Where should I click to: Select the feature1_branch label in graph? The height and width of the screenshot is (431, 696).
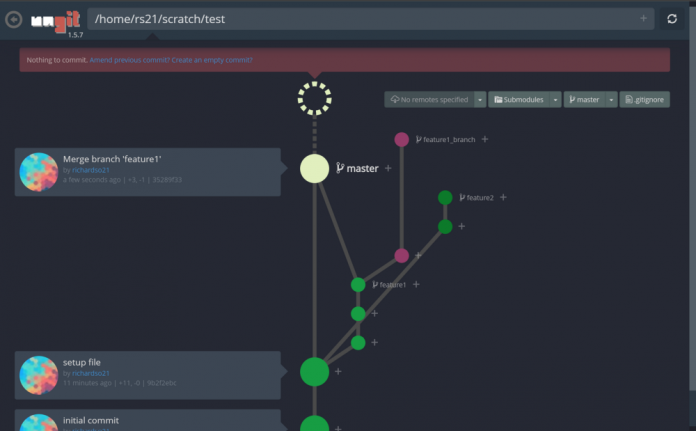tap(446, 140)
